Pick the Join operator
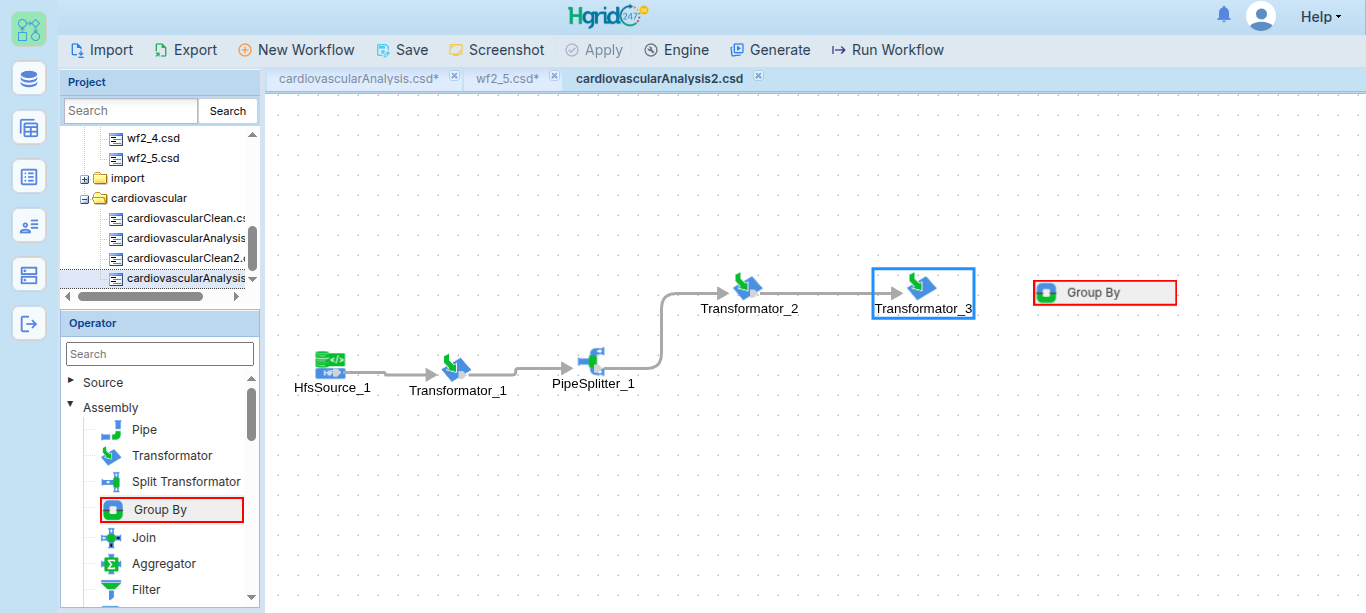Image resolution: width=1366 pixels, height=613 pixels. (130, 538)
